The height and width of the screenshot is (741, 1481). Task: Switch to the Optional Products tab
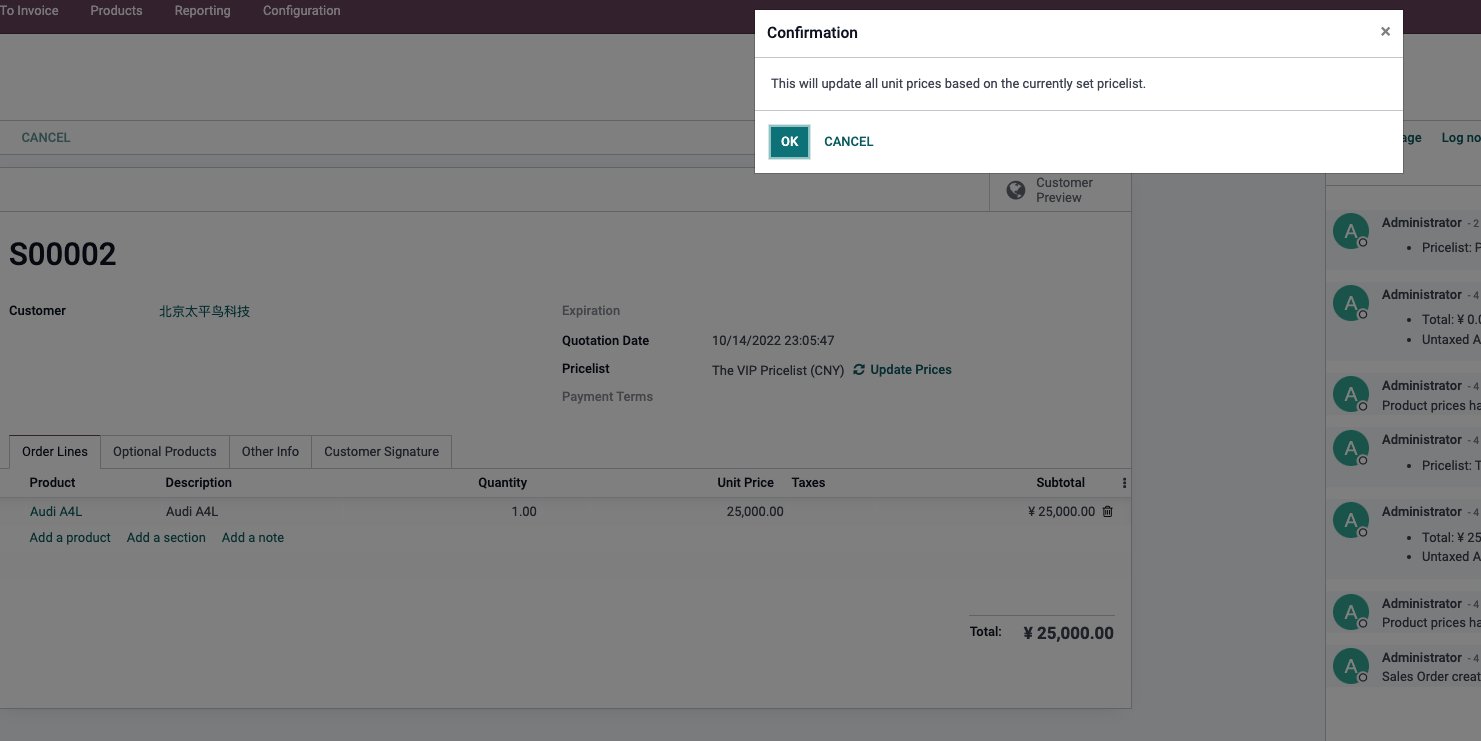coord(165,452)
